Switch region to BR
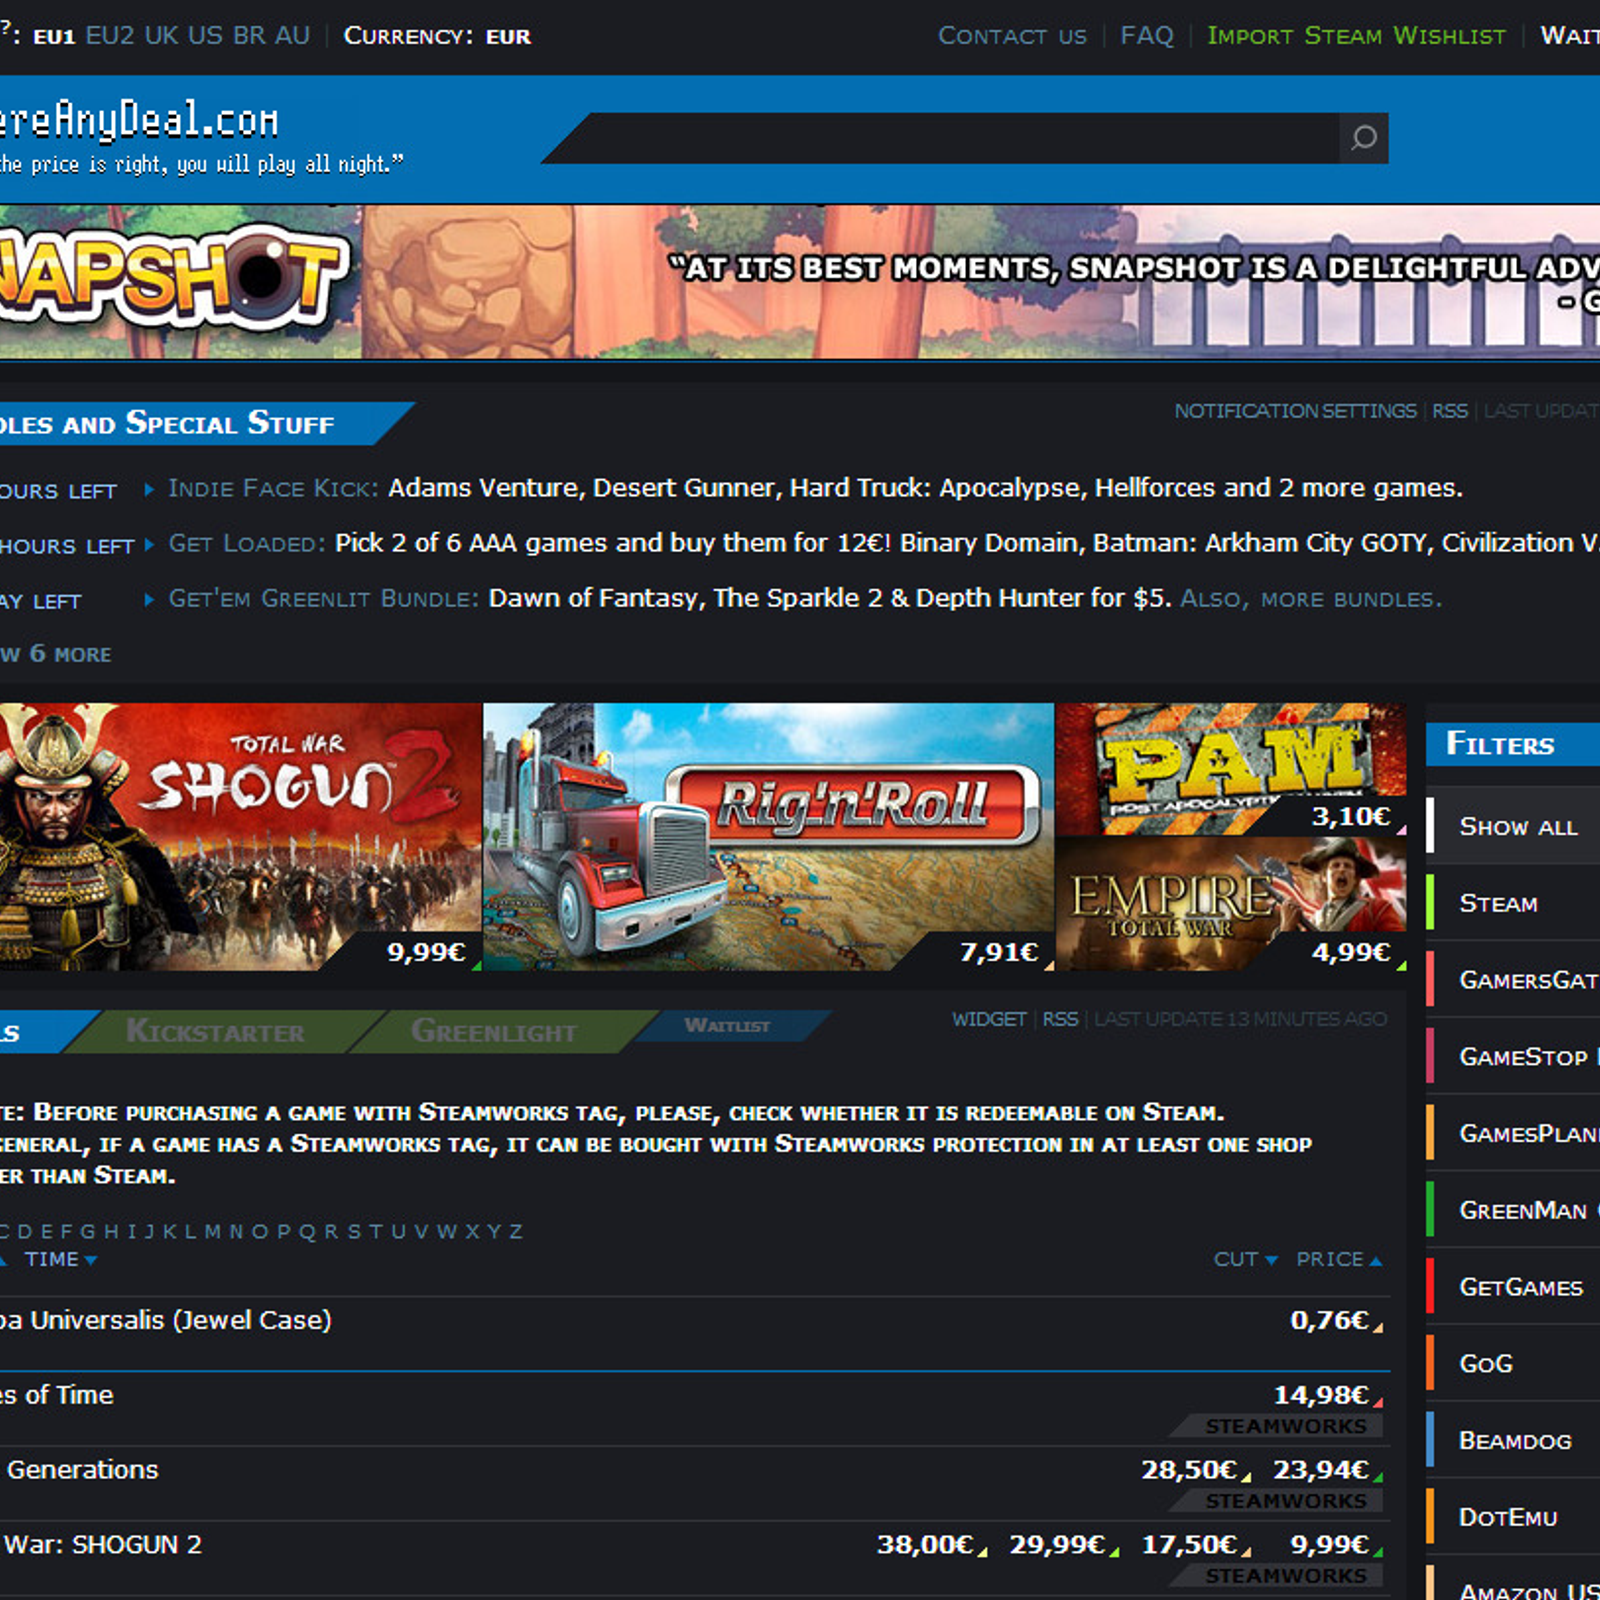 249,36
